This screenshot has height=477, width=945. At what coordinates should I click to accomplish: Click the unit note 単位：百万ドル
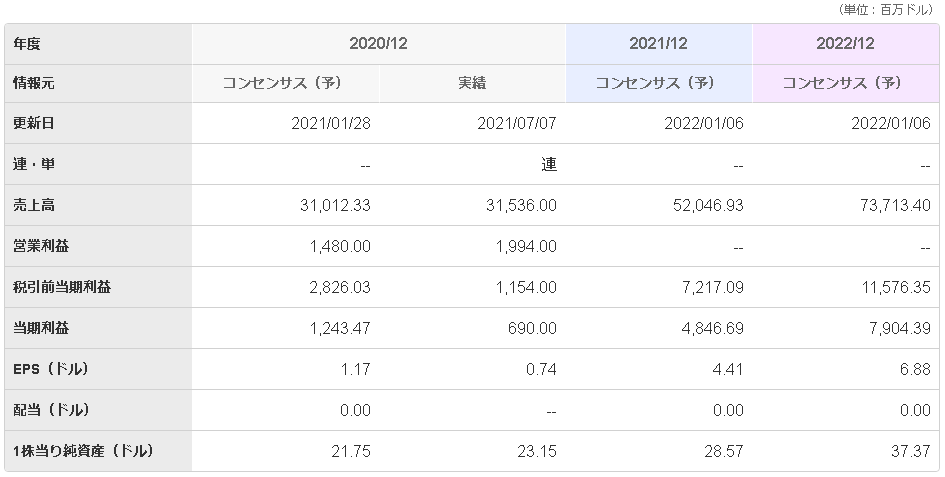pyautogui.click(x=886, y=9)
